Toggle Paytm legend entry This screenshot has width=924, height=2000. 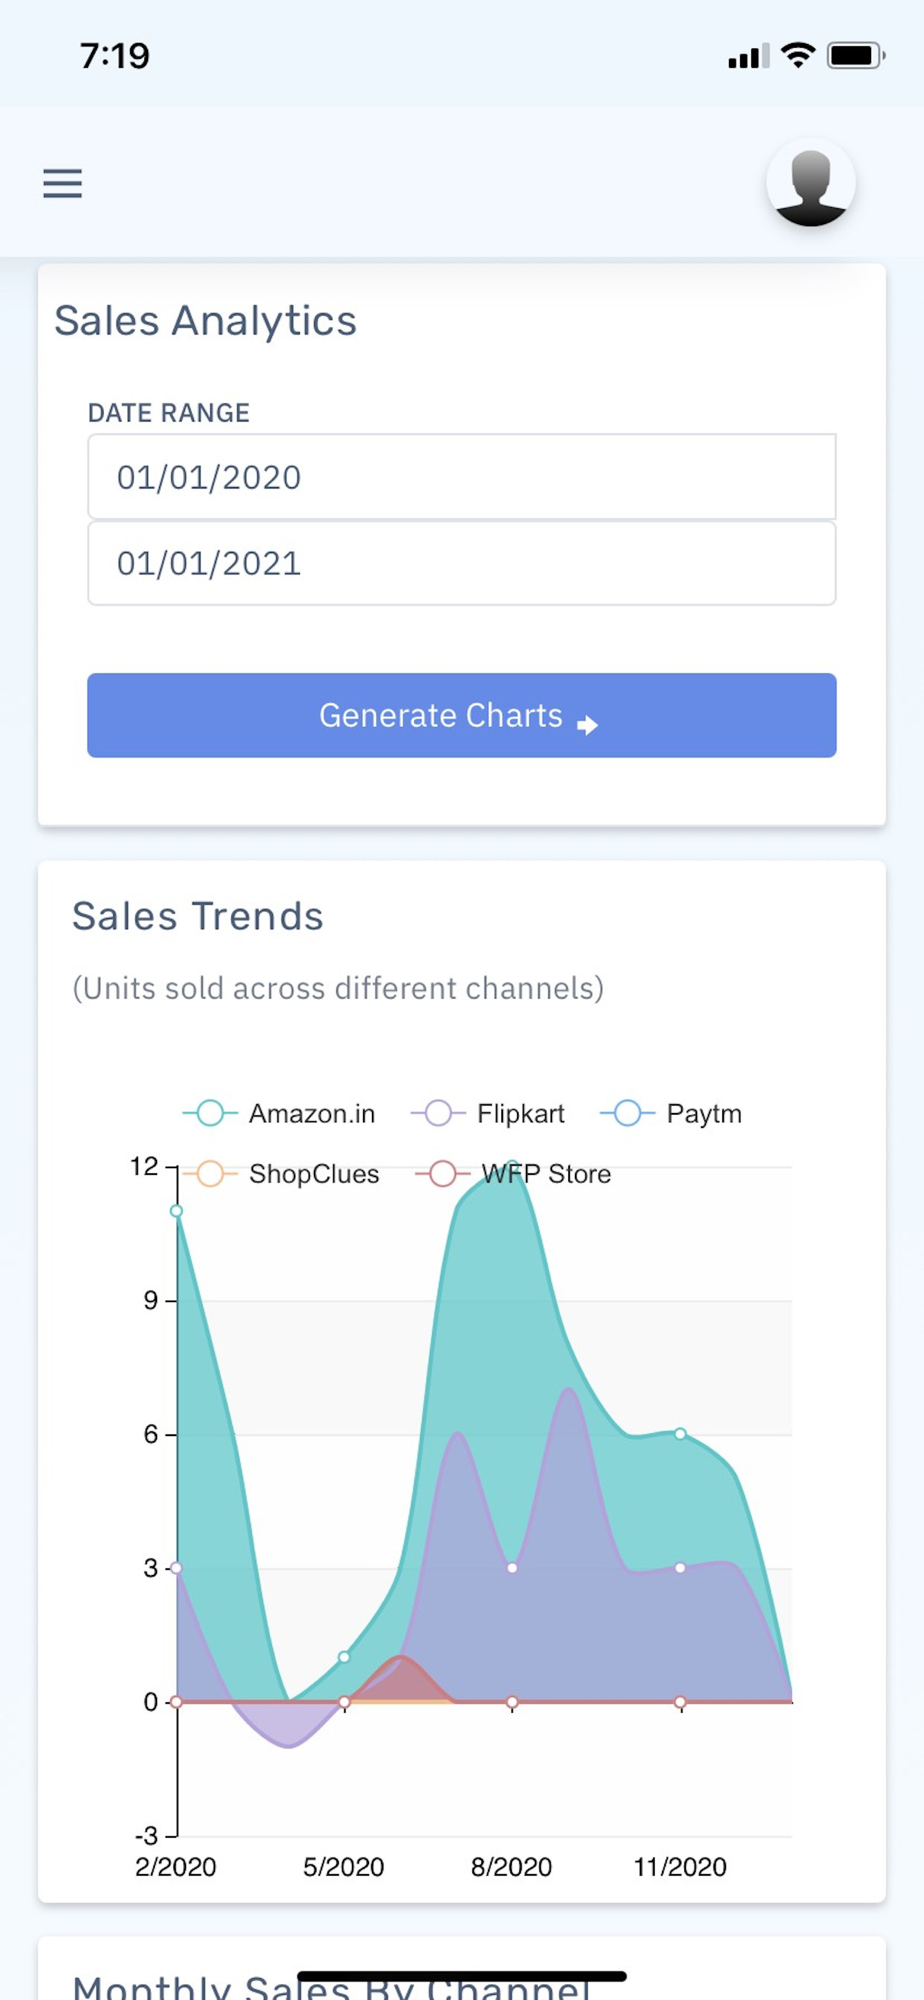click(672, 1113)
